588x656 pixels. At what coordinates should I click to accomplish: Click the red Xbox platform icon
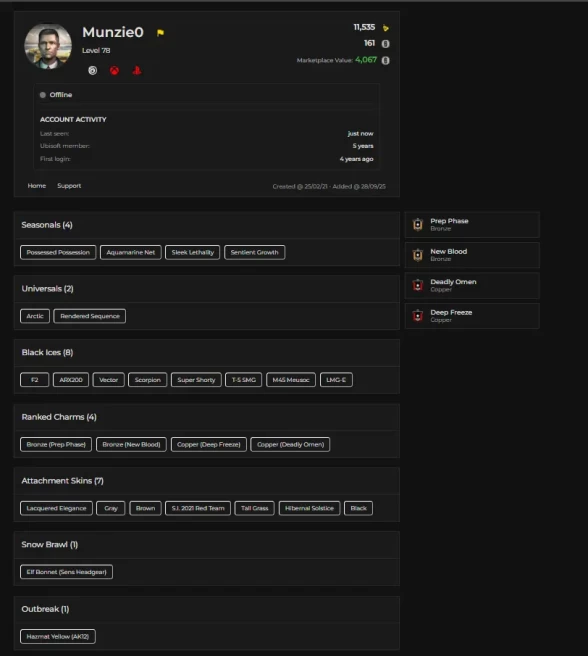tap(114, 71)
